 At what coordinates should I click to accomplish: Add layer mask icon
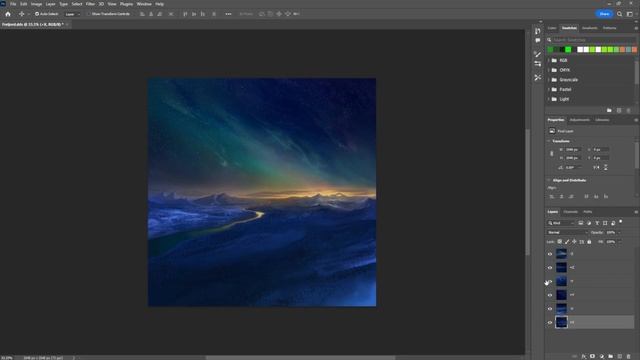coord(593,356)
